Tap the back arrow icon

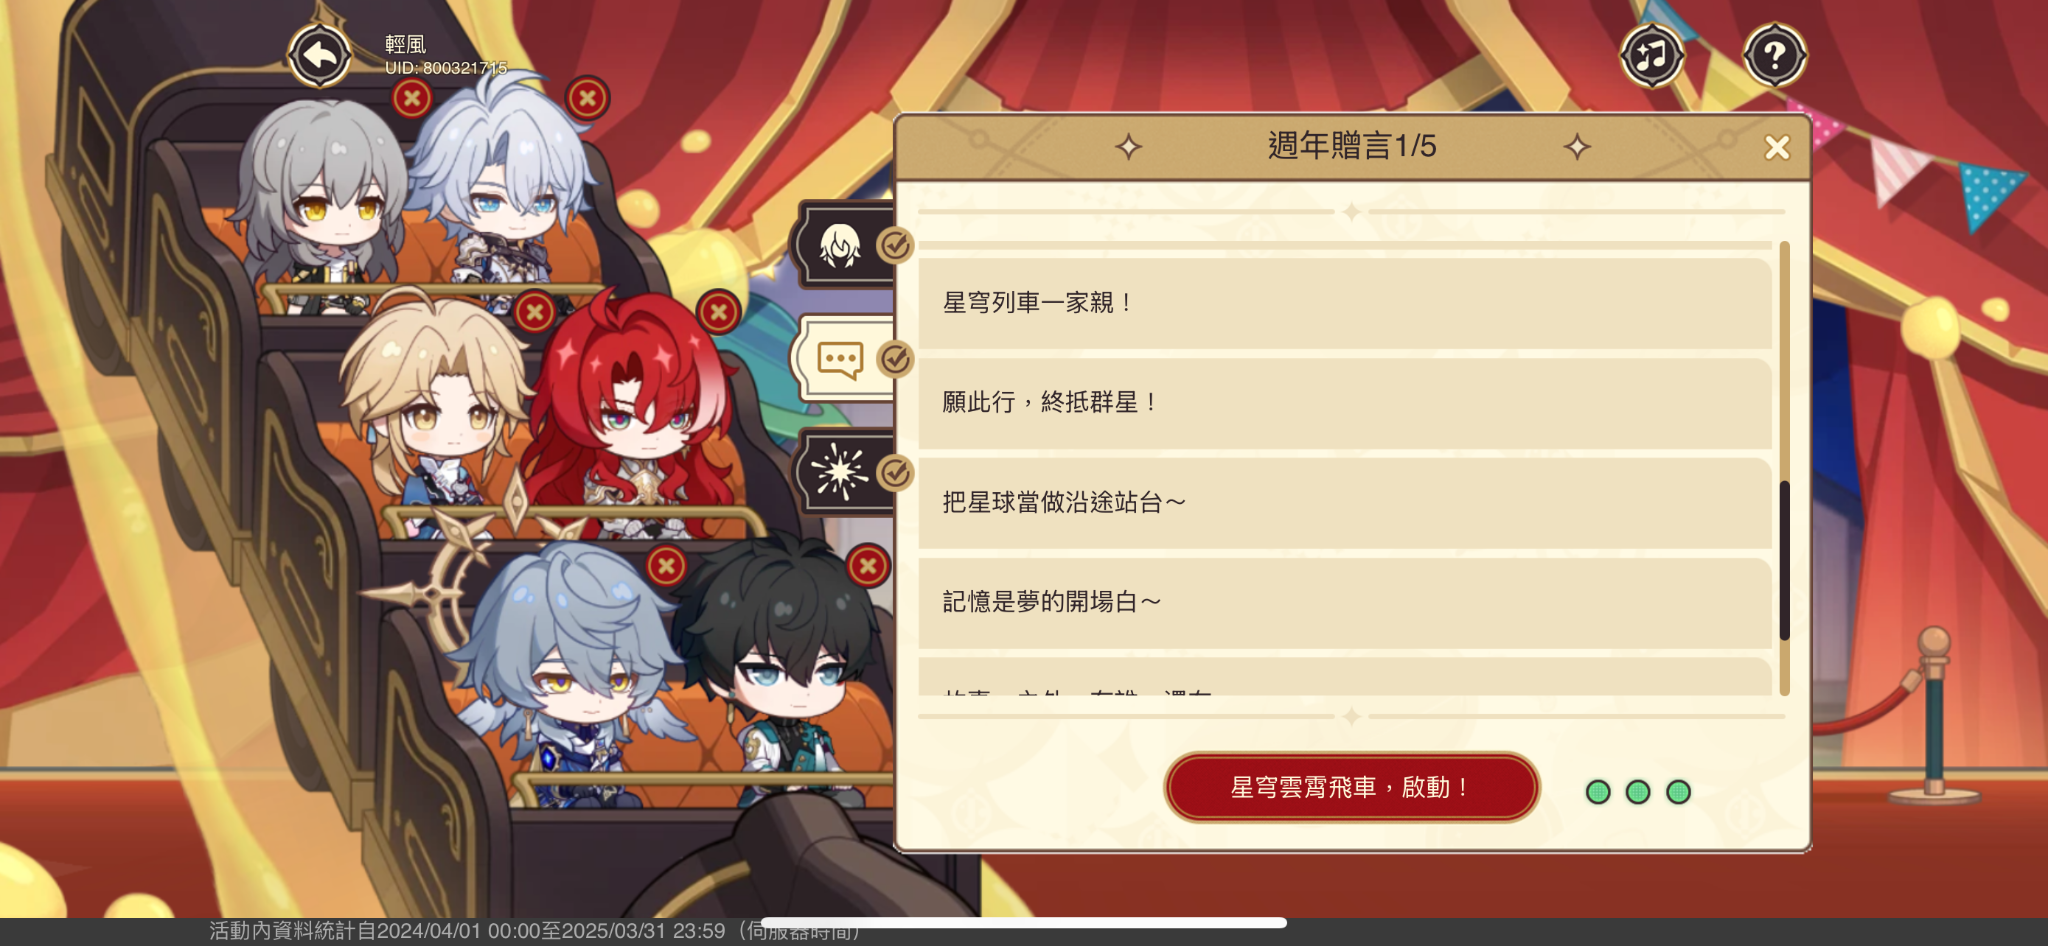click(320, 55)
